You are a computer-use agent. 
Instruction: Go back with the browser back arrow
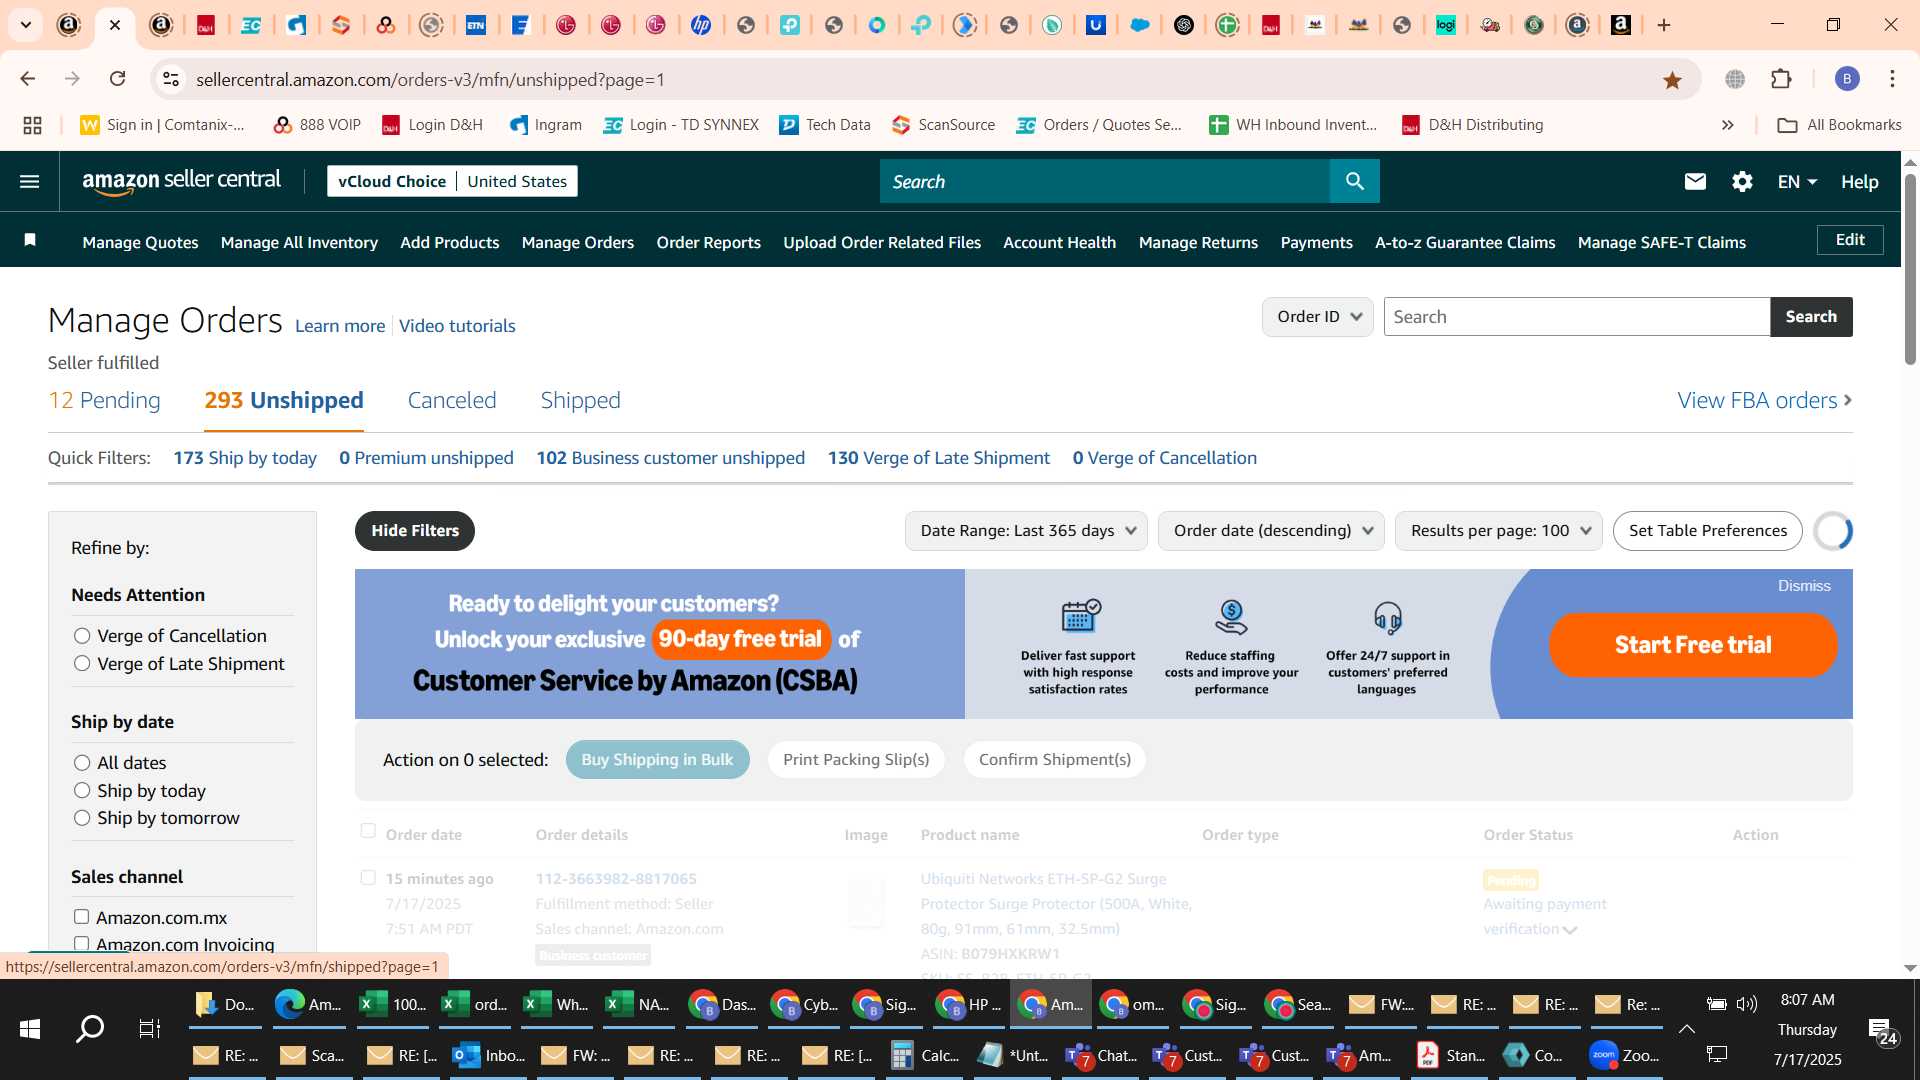[28, 79]
